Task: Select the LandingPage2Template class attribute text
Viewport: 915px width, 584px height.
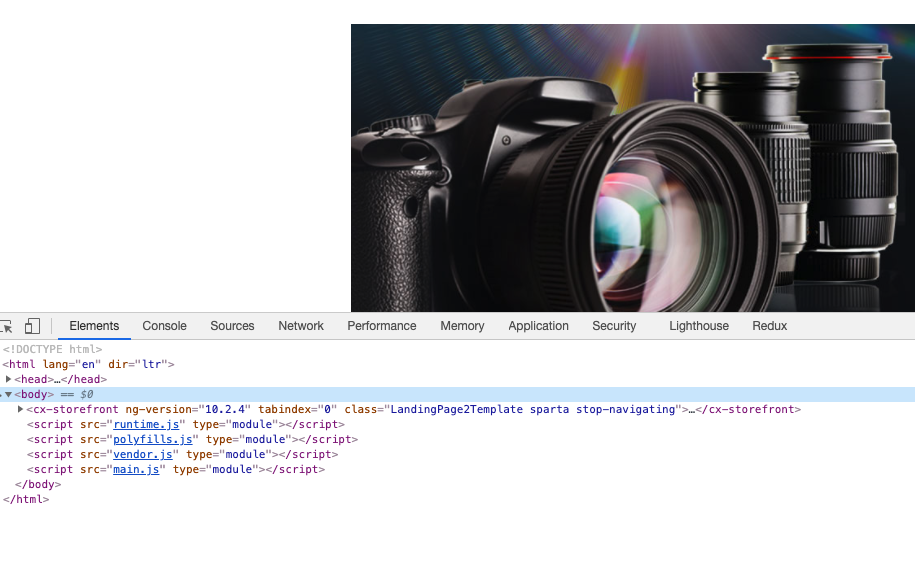Action: 456,410
